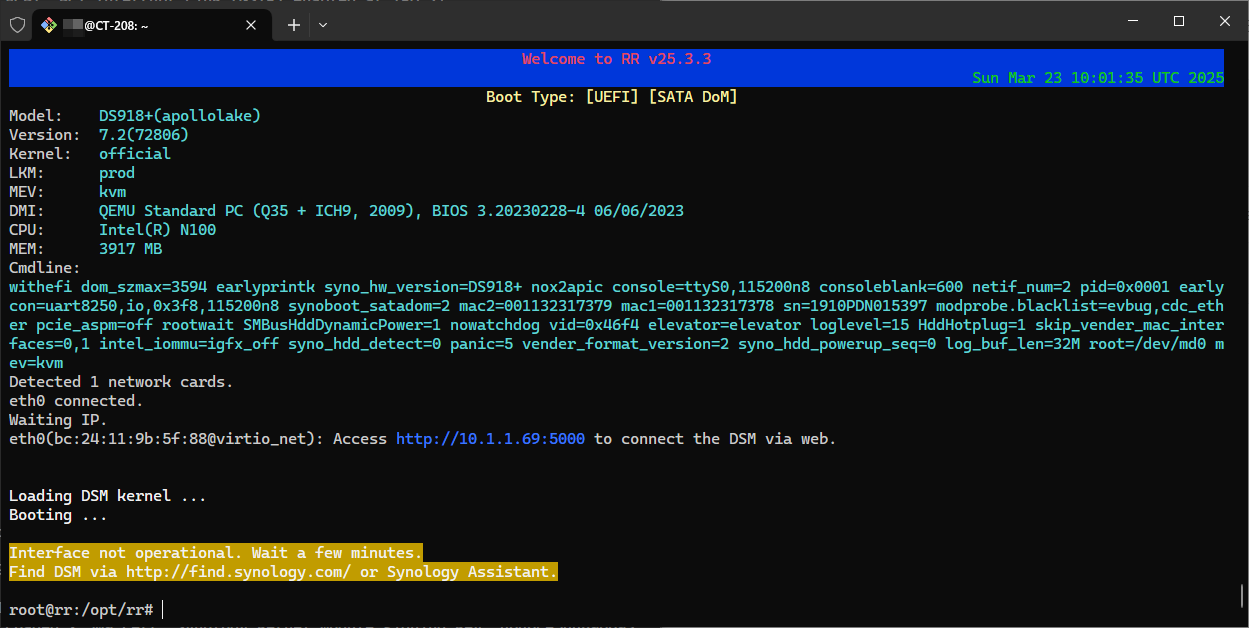Close the CT-208 terminal tab
This screenshot has width=1249, height=628.
click(252, 26)
